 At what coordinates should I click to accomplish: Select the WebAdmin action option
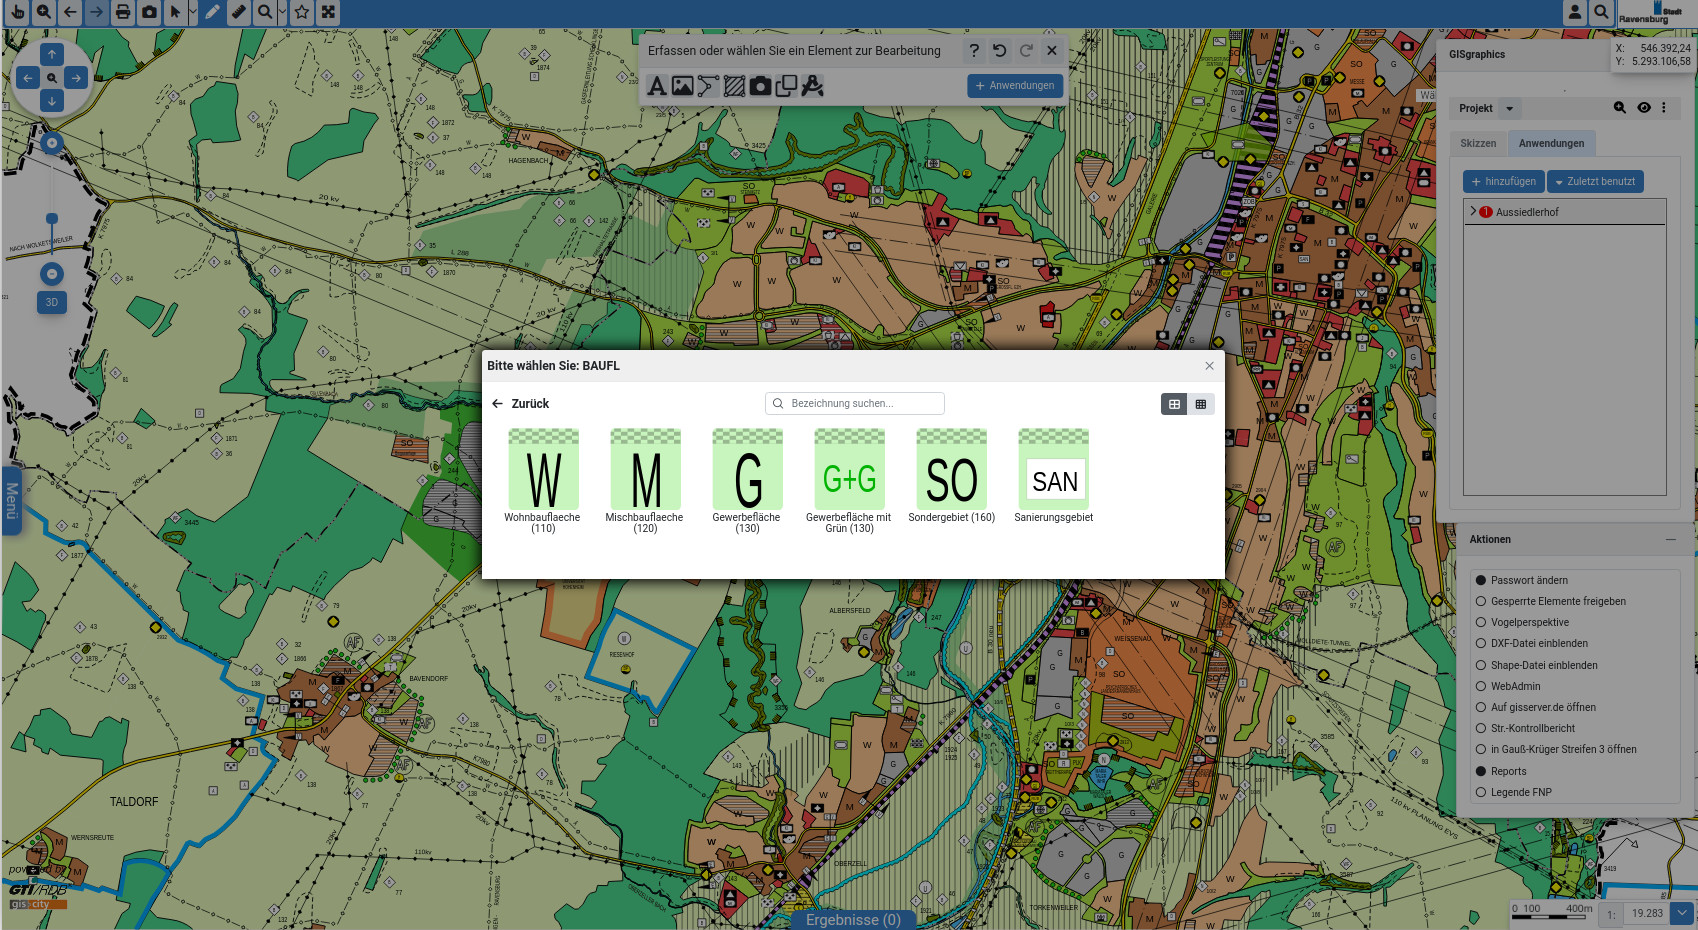(x=1481, y=686)
